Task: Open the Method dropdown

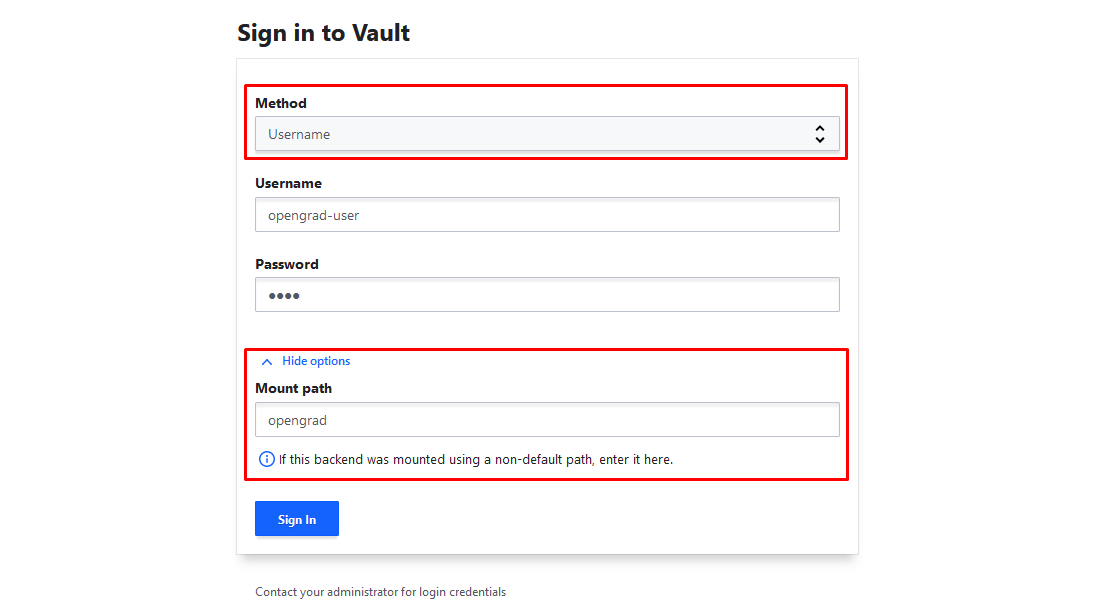Action: coord(546,134)
